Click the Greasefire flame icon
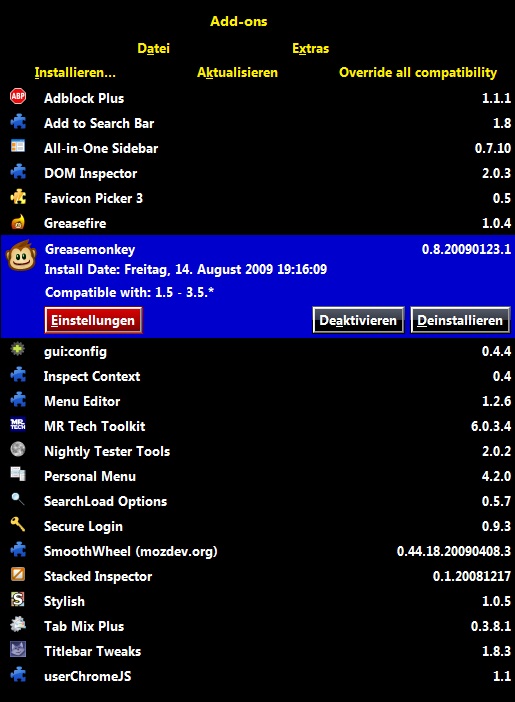515x702 pixels. (x=18, y=222)
